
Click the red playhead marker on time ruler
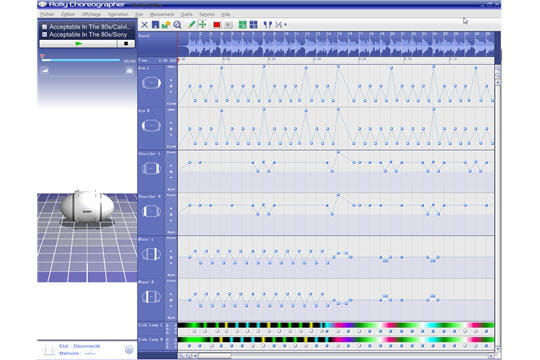coord(179,60)
